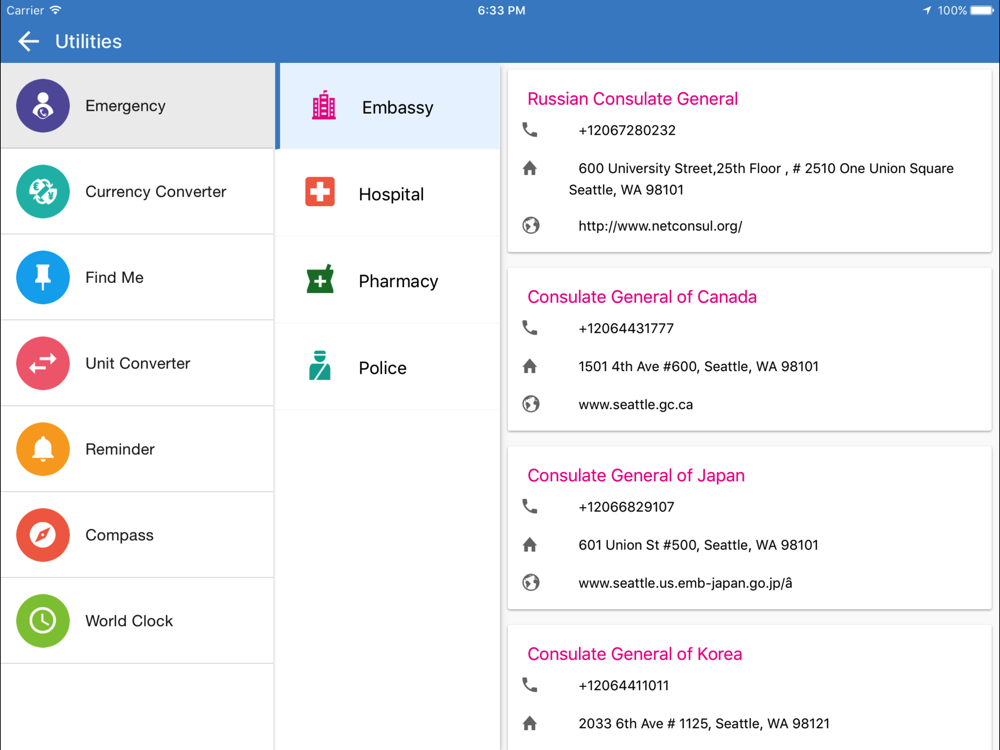Open the www.seattle.us.emb-japan.go.jp link
The width and height of the screenshot is (1000, 750).
(685, 583)
